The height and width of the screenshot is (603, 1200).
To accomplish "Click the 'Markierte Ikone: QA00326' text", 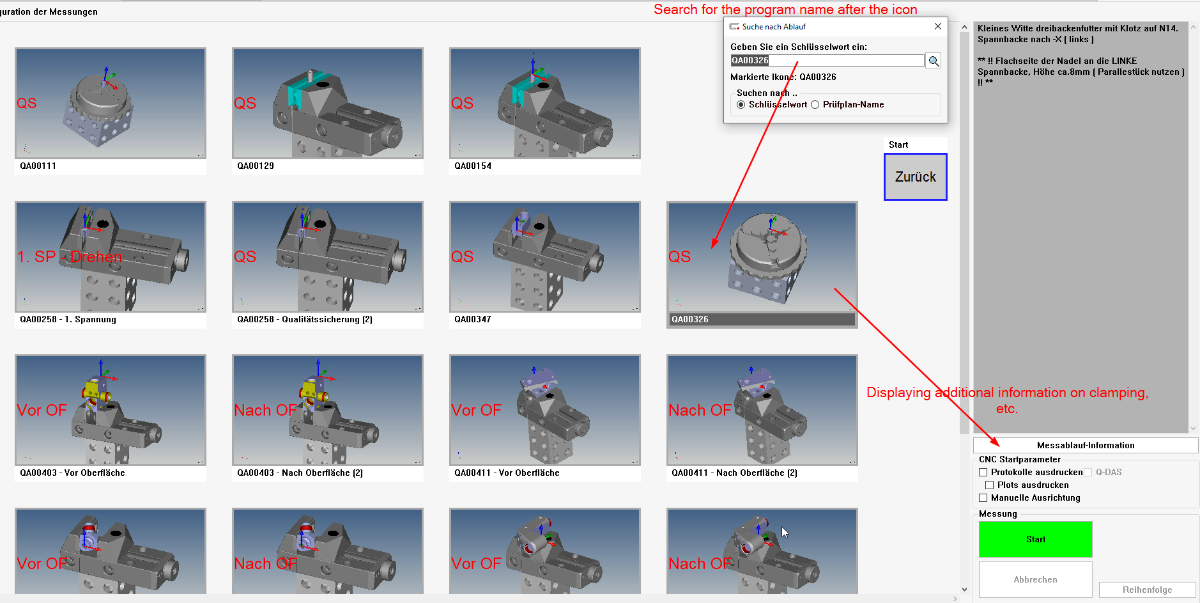I will point(783,76).
